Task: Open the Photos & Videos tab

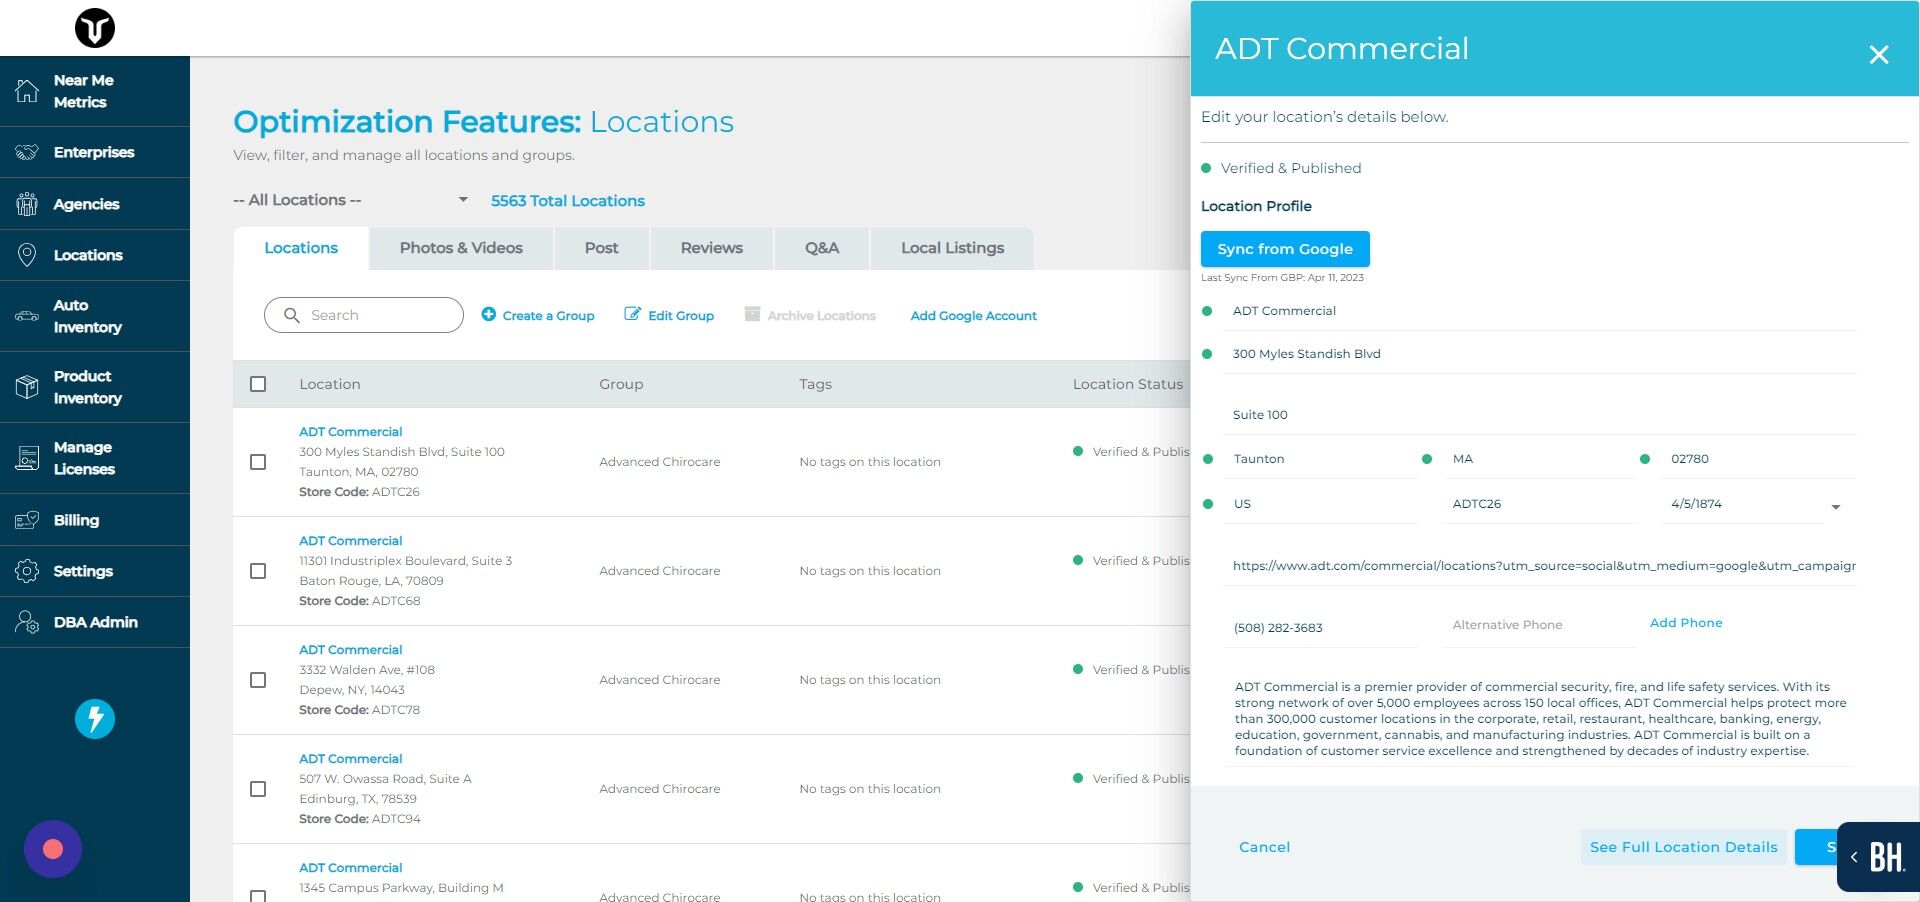Action: (461, 247)
